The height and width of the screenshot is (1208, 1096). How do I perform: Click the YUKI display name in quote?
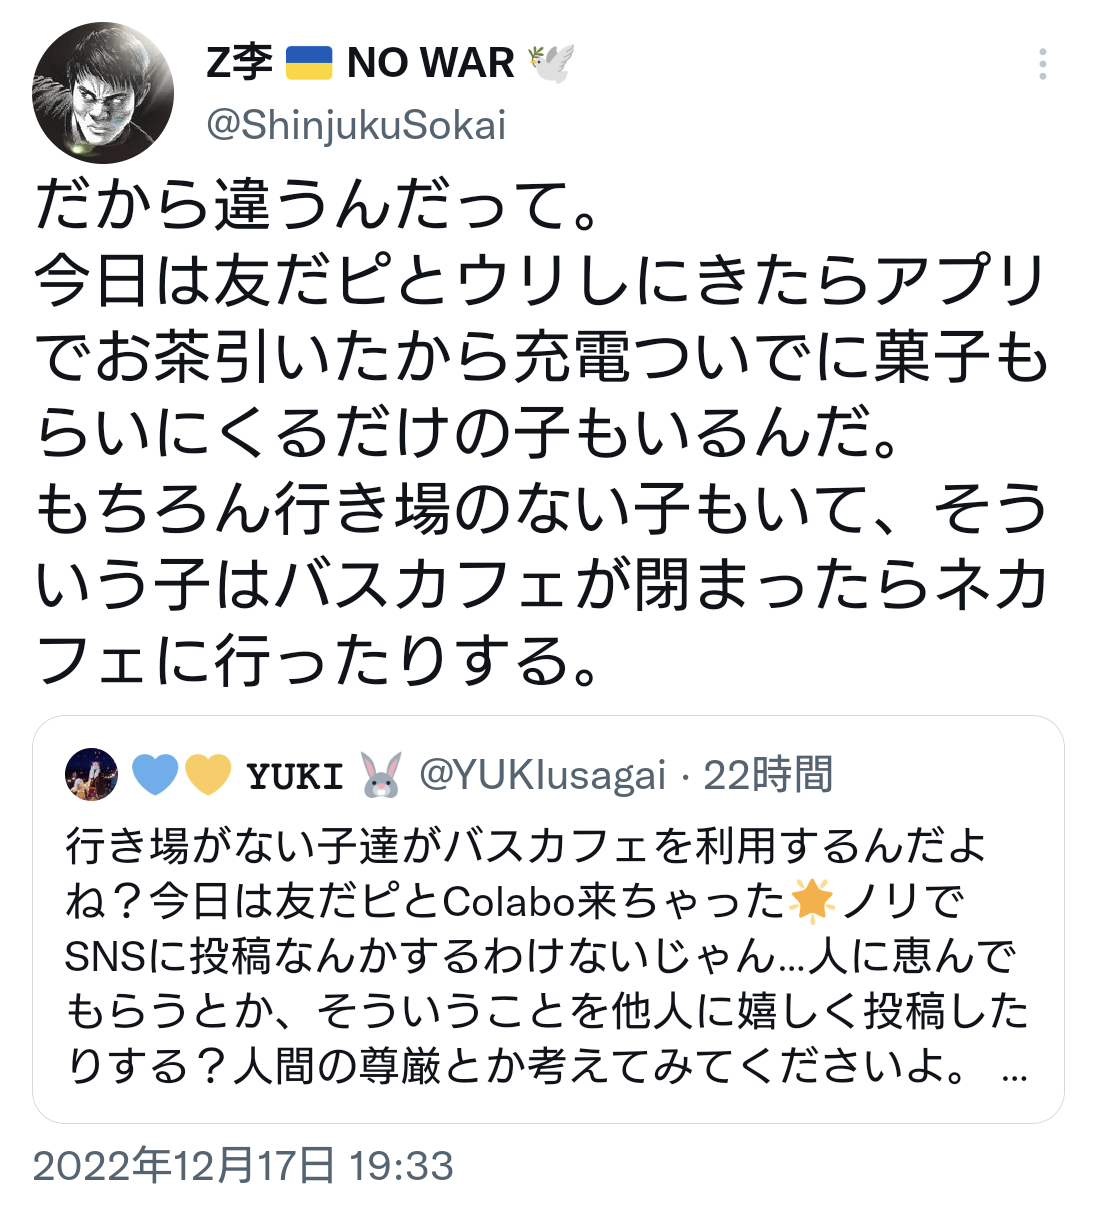295,775
